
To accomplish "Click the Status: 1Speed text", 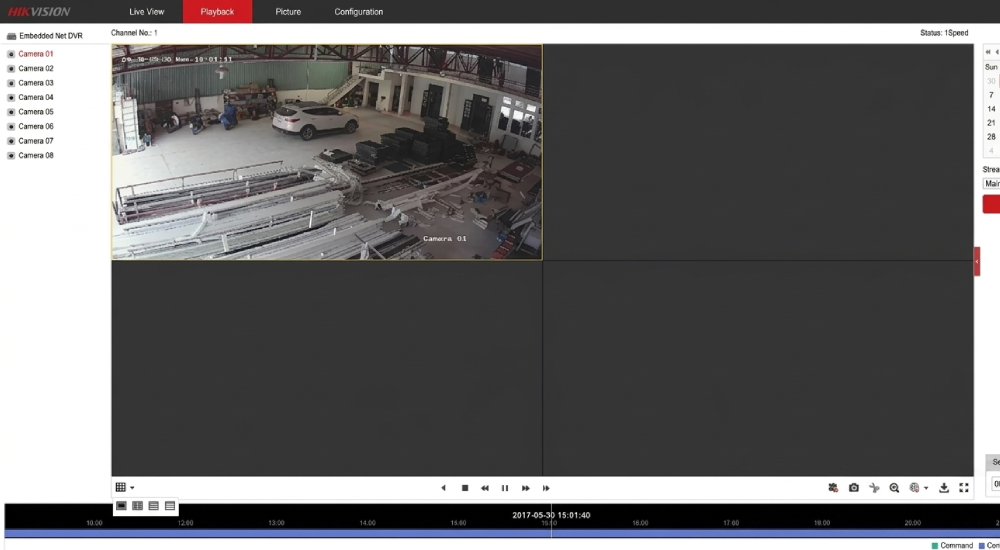I will click(944, 33).
